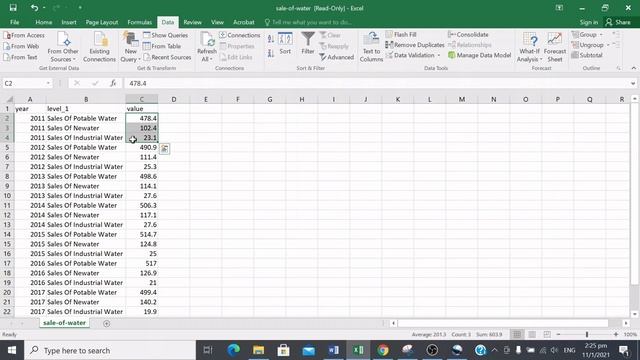Click the Connections button
Viewport: 640px width, 360px height.
pos(240,36)
